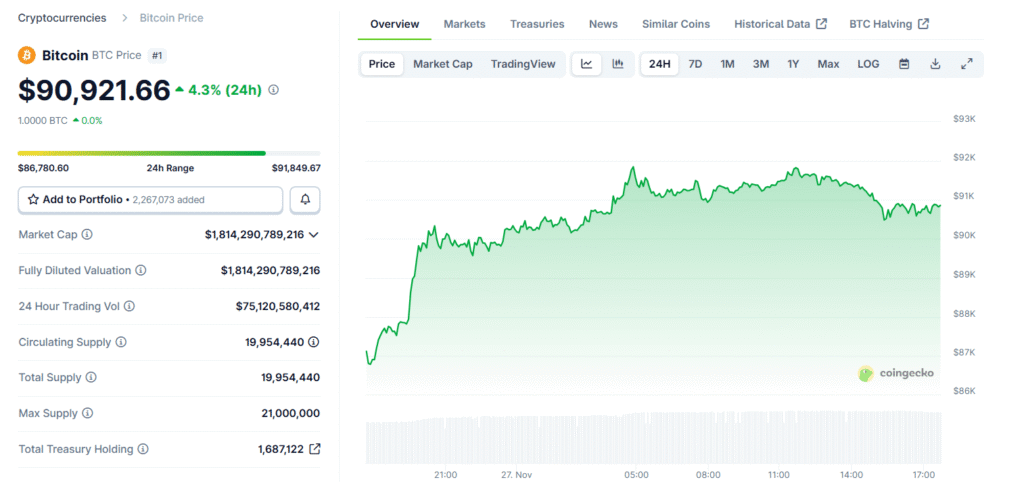Open the Treasuries tab

[x=537, y=24]
